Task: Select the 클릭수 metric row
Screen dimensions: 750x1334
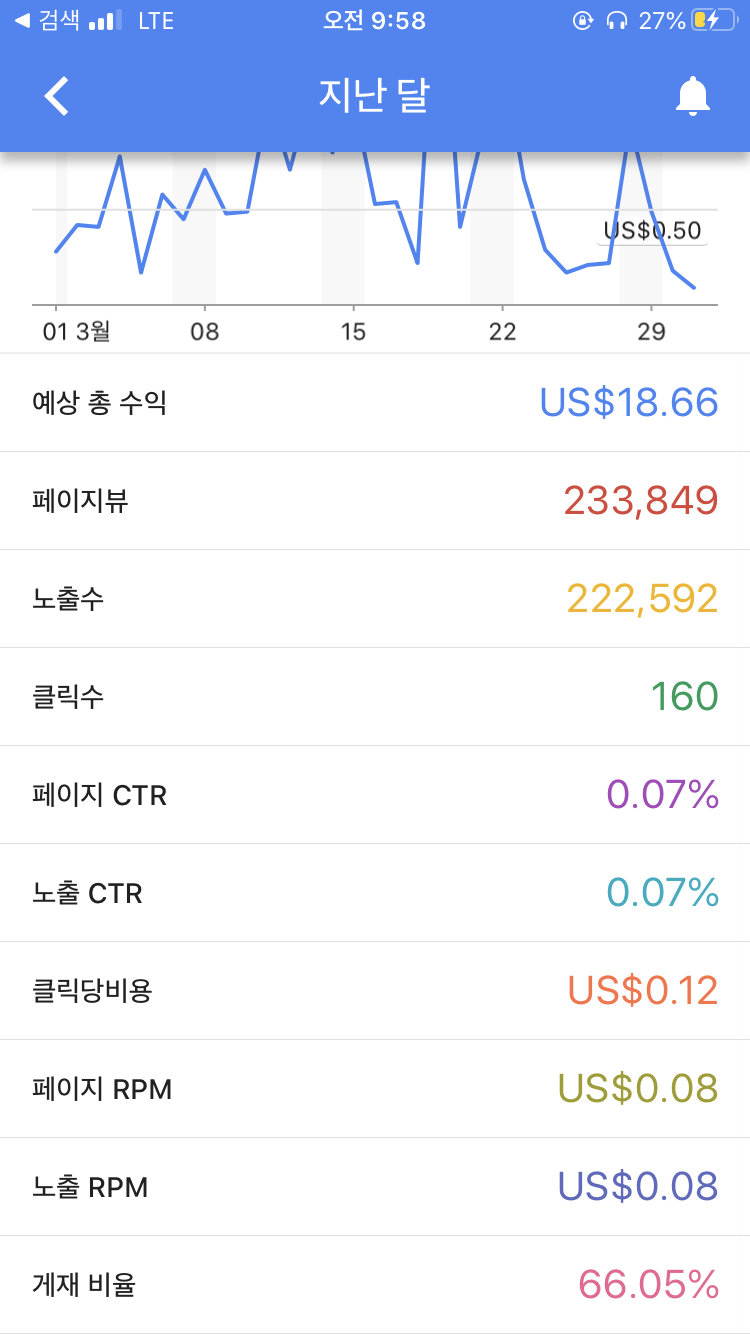Action: pyautogui.click(x=375, y=697)
